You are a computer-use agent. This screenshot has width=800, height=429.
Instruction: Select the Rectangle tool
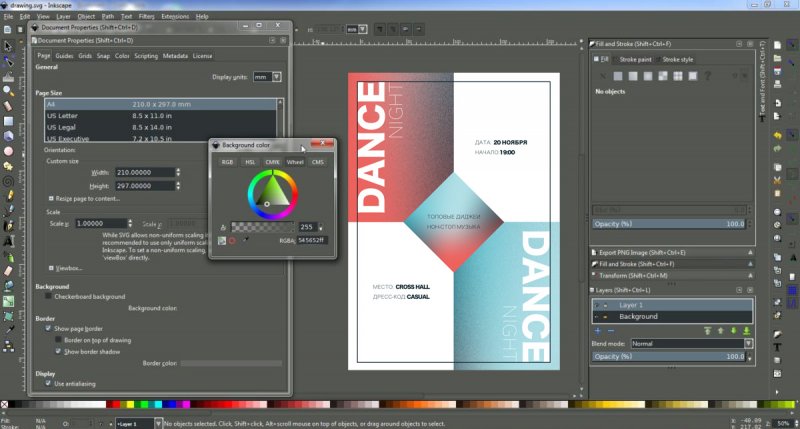(x=8, y=120)
